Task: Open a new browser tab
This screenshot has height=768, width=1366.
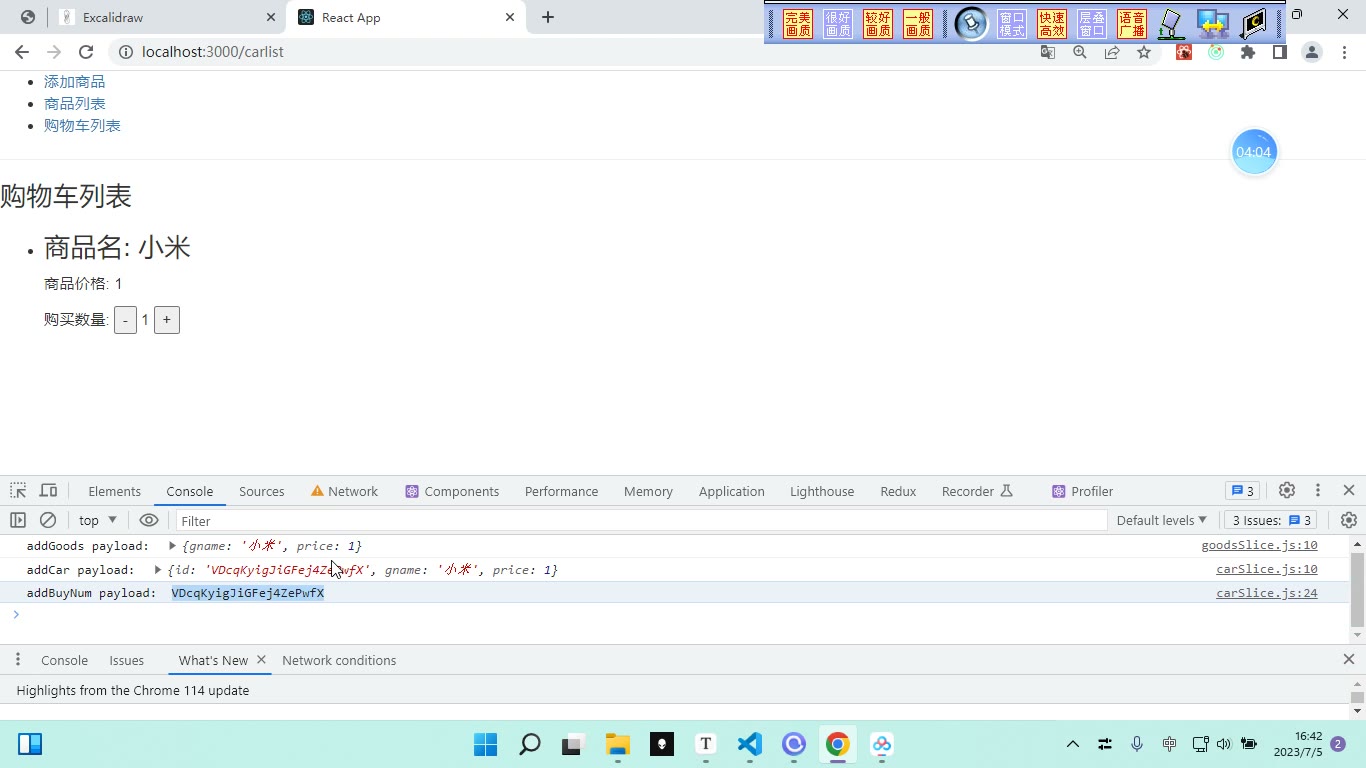Action: click(548, 17)
